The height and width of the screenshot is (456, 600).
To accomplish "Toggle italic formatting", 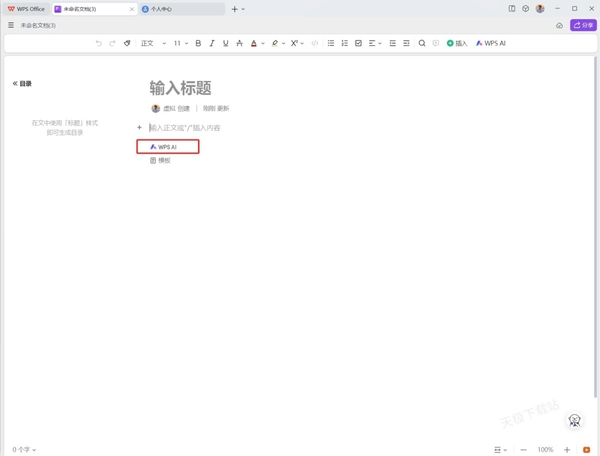I will click(212, 43).
